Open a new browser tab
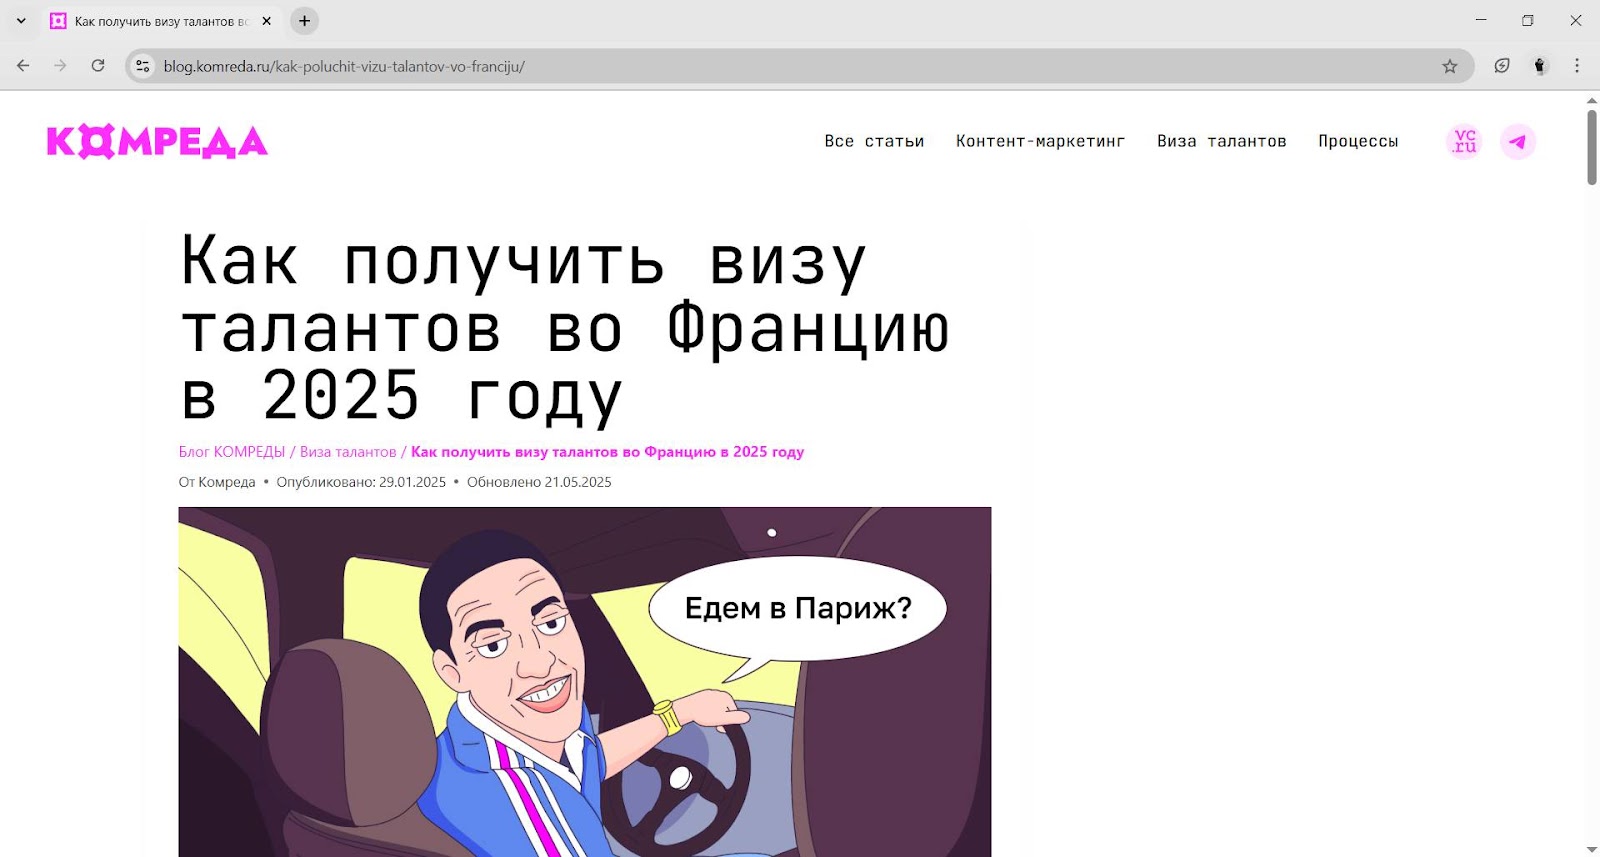 (x=305, y=21)
